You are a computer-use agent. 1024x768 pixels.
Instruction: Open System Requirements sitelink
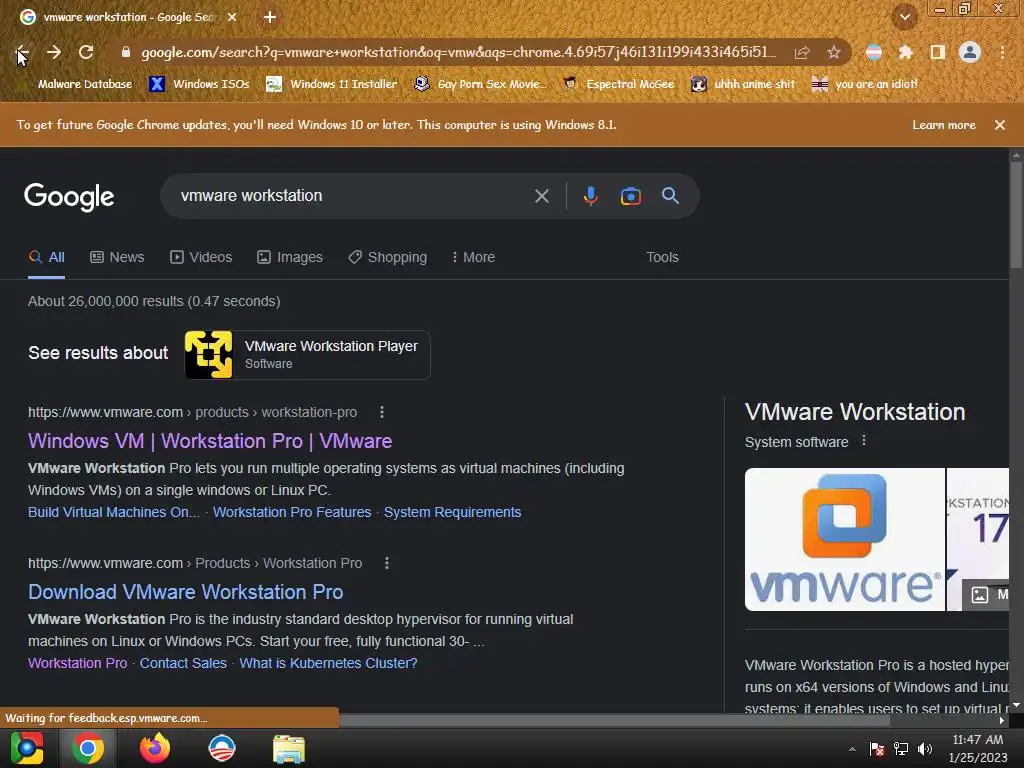pos(453,512)
